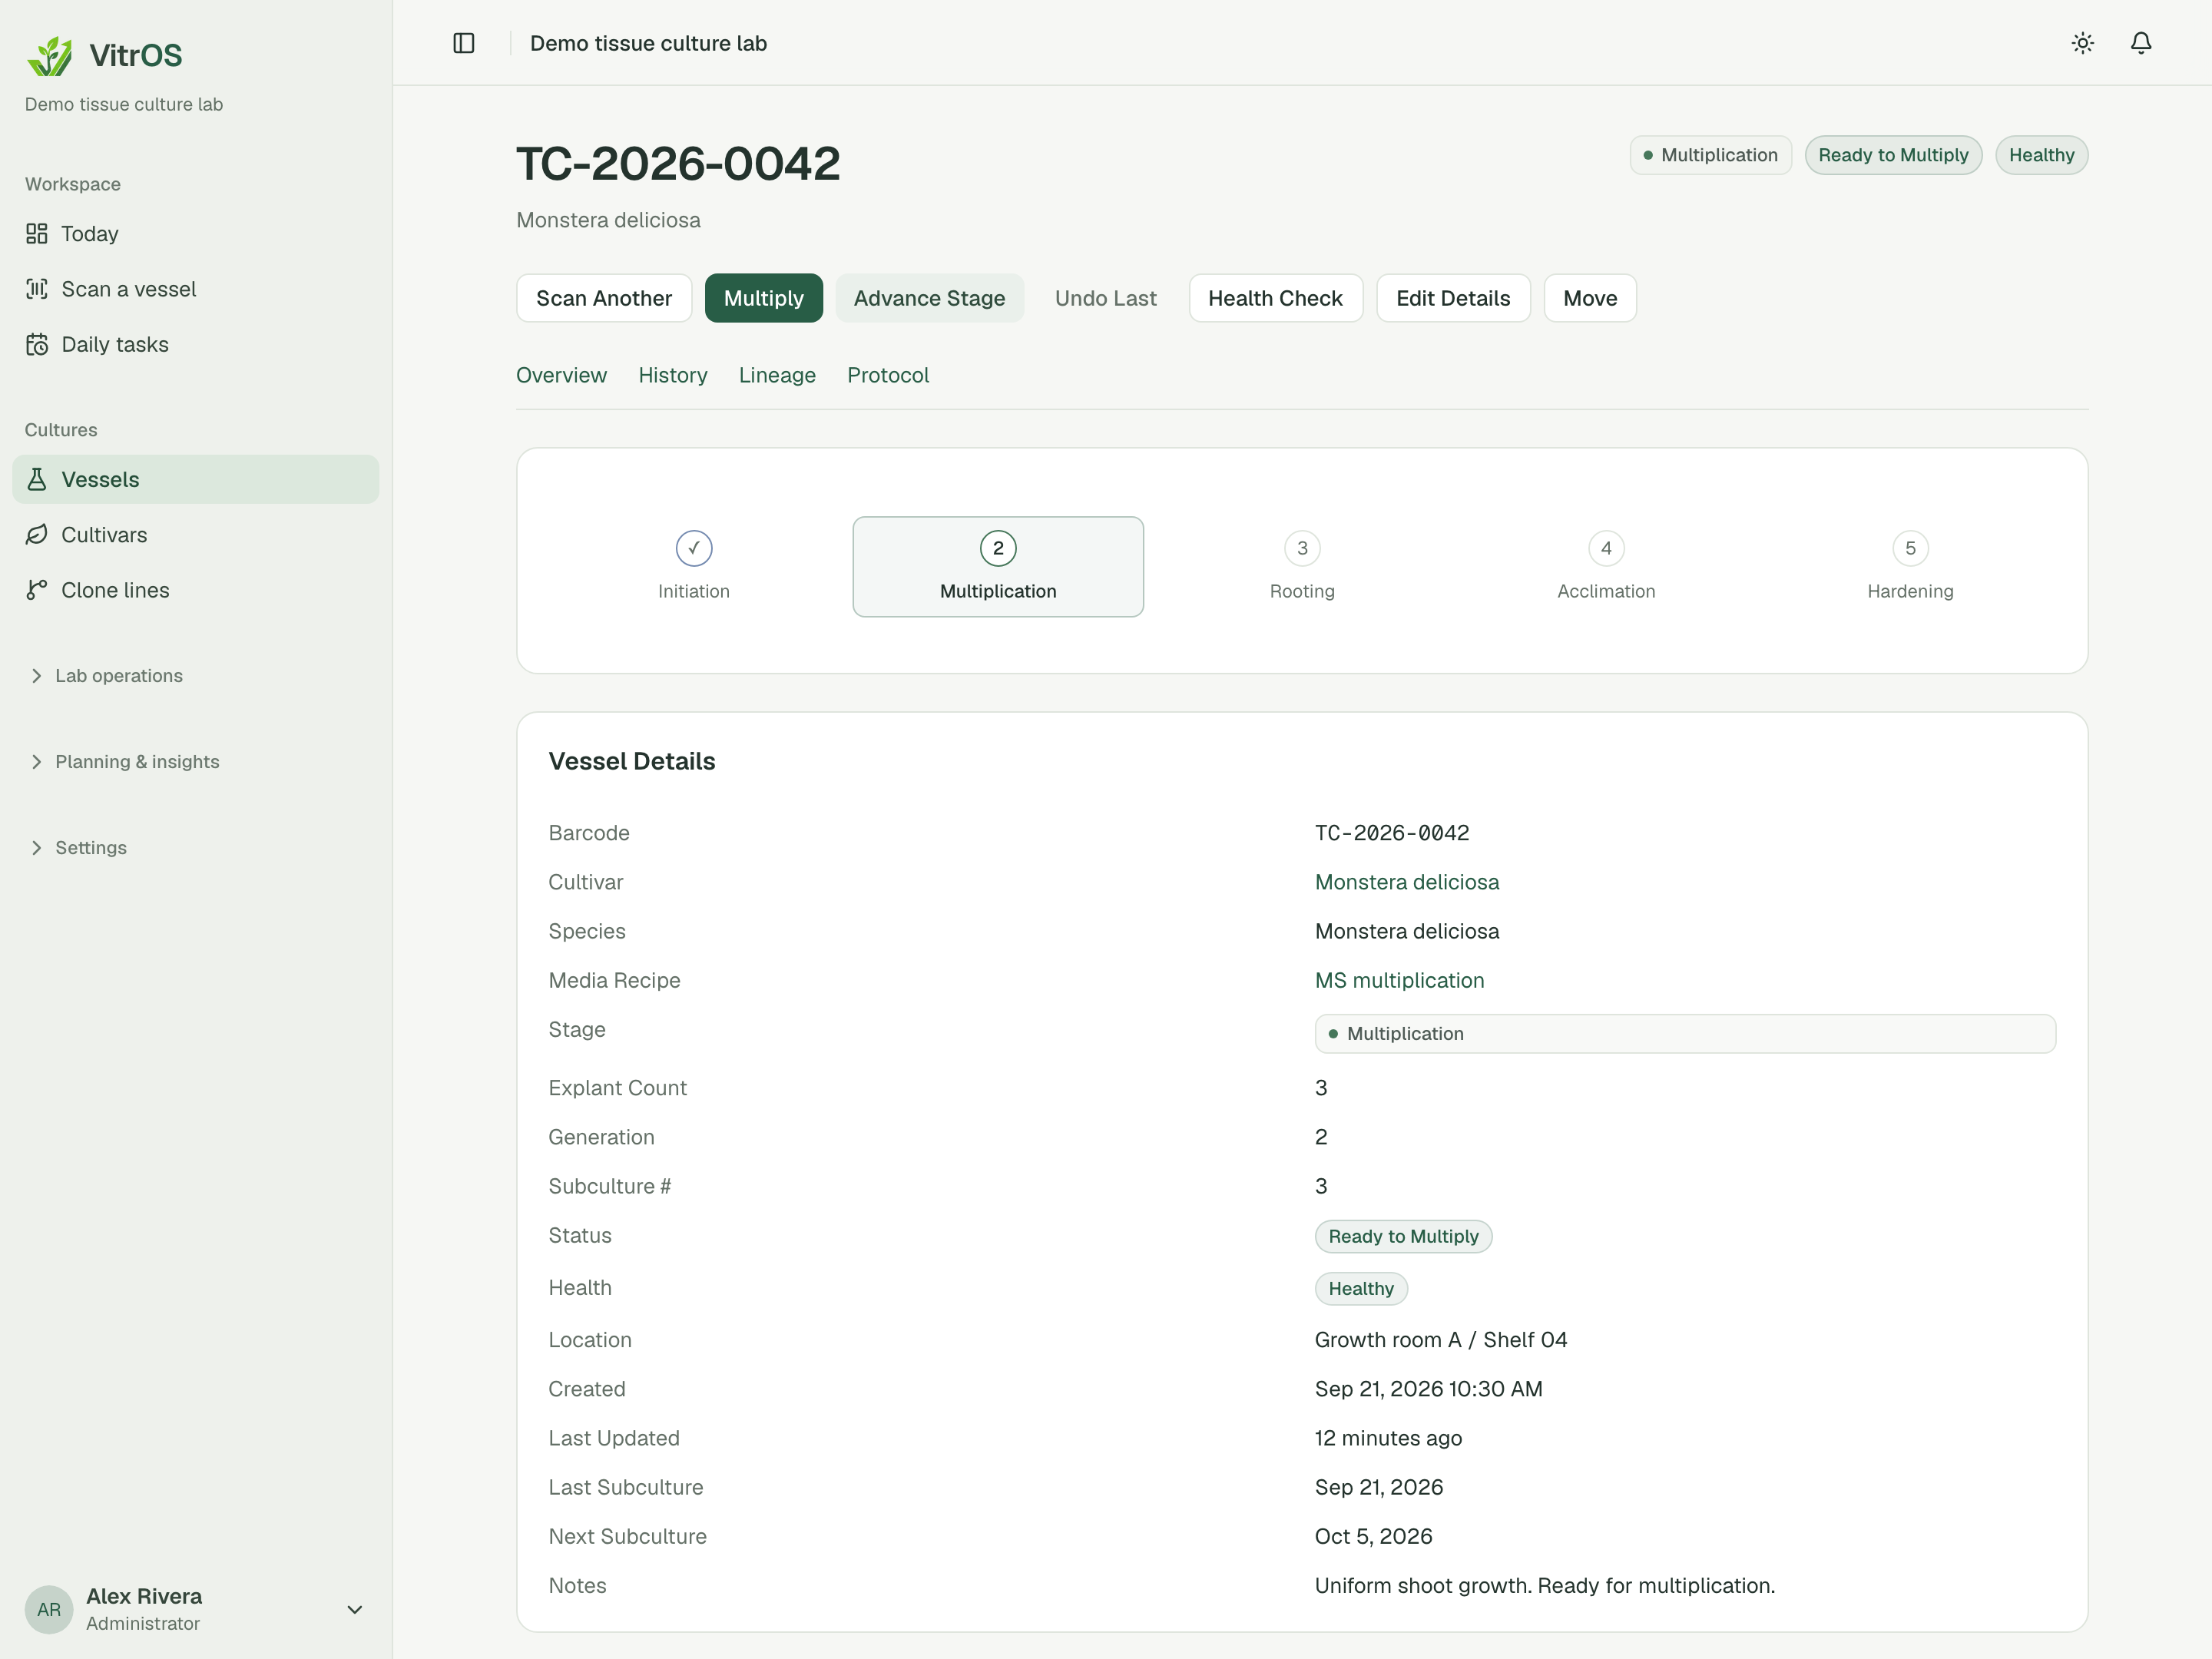Click the Stage field Multiplication badge
The image size is (2212, 1659).
pos(1685,1034)
